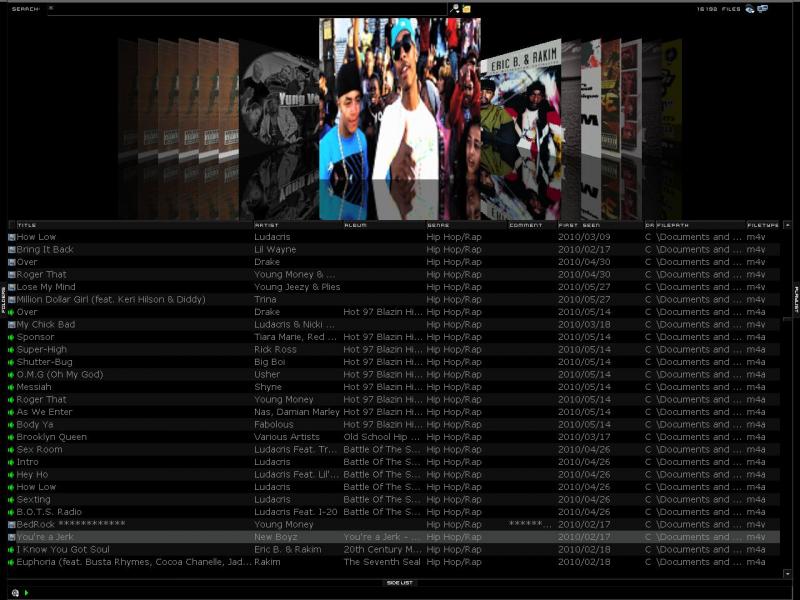Select 'The Seventh Seal' album cell

pyautogui.click(x=382, y=562)
